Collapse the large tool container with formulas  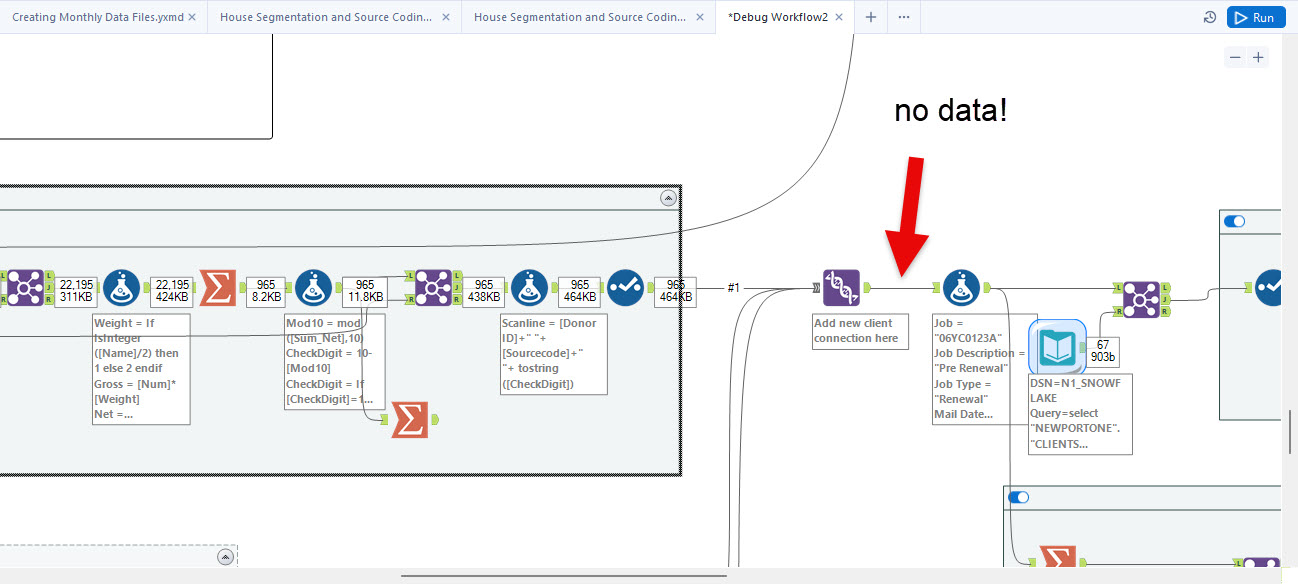(668, 198)
